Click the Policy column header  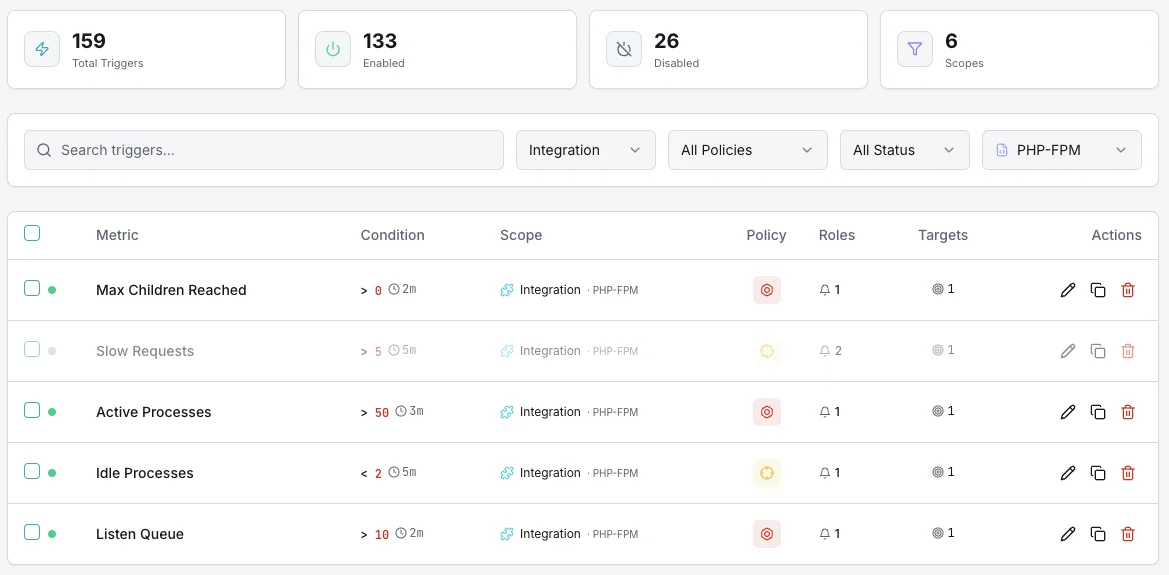coord(766,235)
